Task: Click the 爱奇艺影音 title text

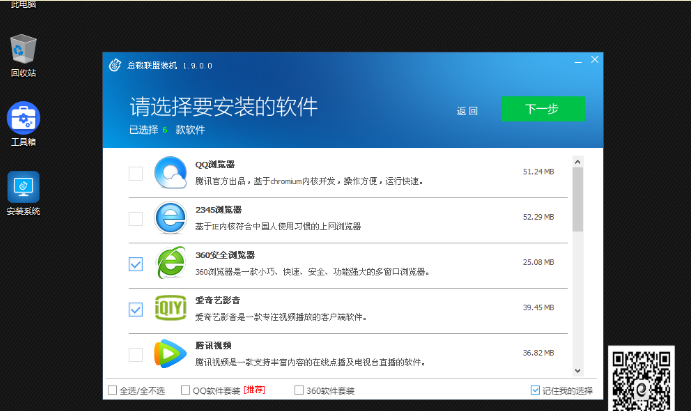Action: coord(218,300)
